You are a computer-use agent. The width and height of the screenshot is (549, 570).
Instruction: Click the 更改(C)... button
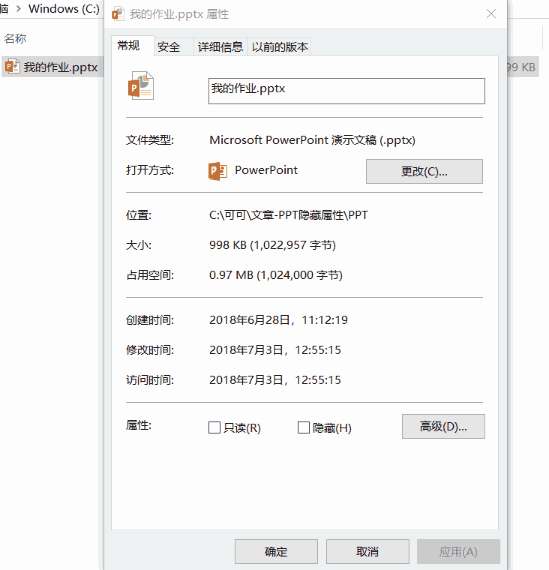tap(424, 171)
